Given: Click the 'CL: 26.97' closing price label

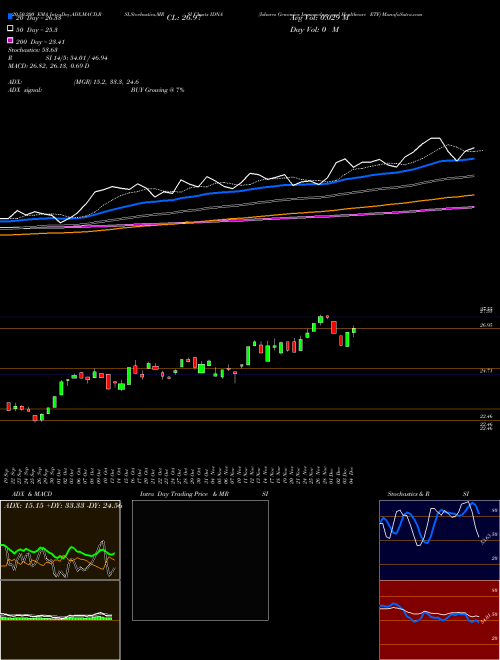Looking at the screenshot, I should [184, 18].
